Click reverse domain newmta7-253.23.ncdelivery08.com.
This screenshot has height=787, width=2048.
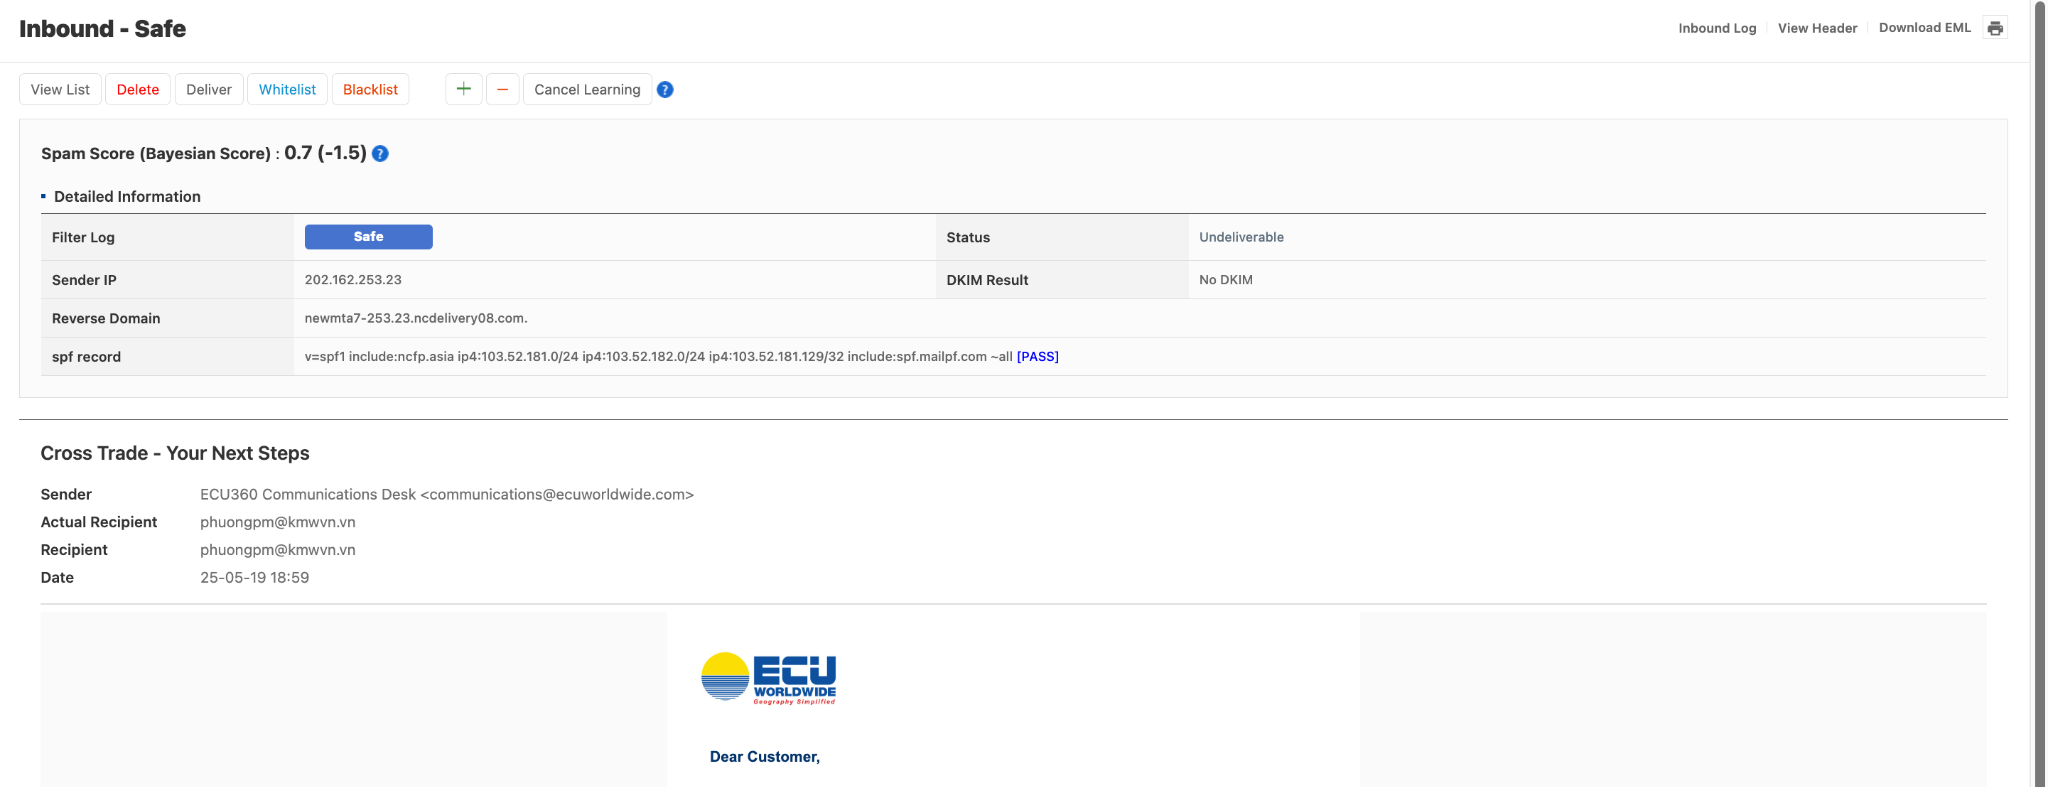[416, 318]
